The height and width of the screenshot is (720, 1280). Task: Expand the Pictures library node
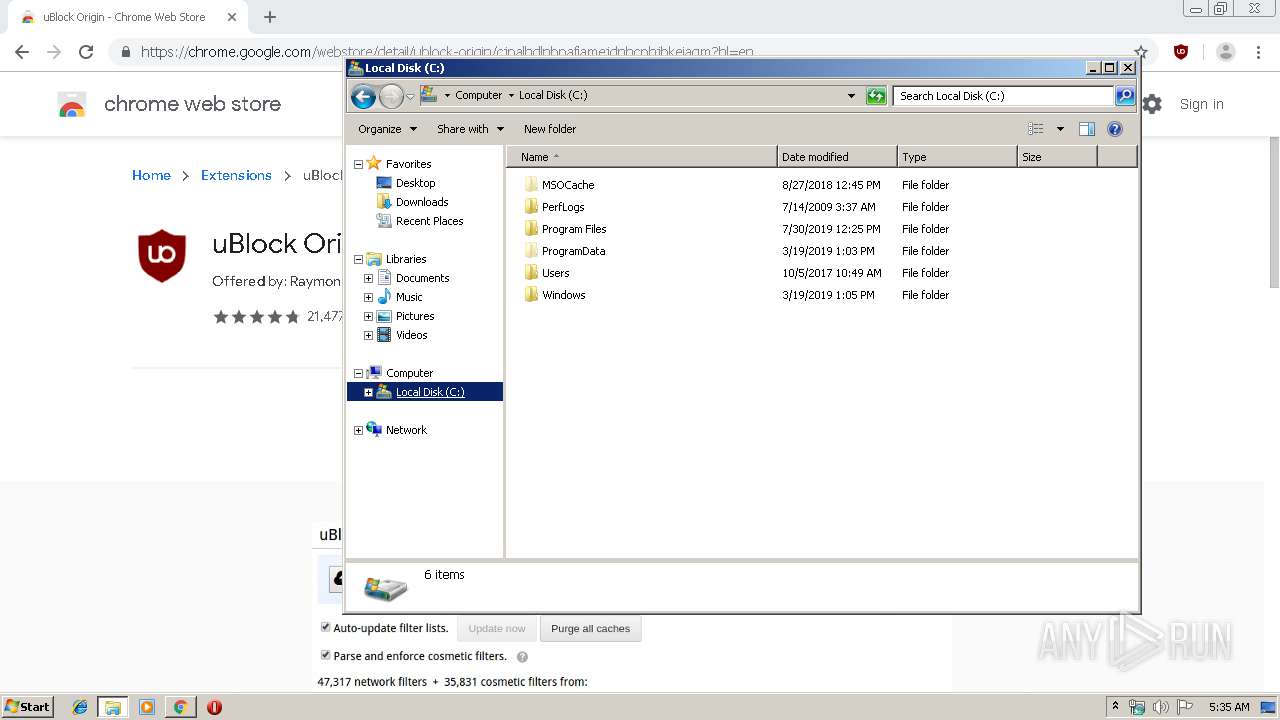(x=368, y=316)
